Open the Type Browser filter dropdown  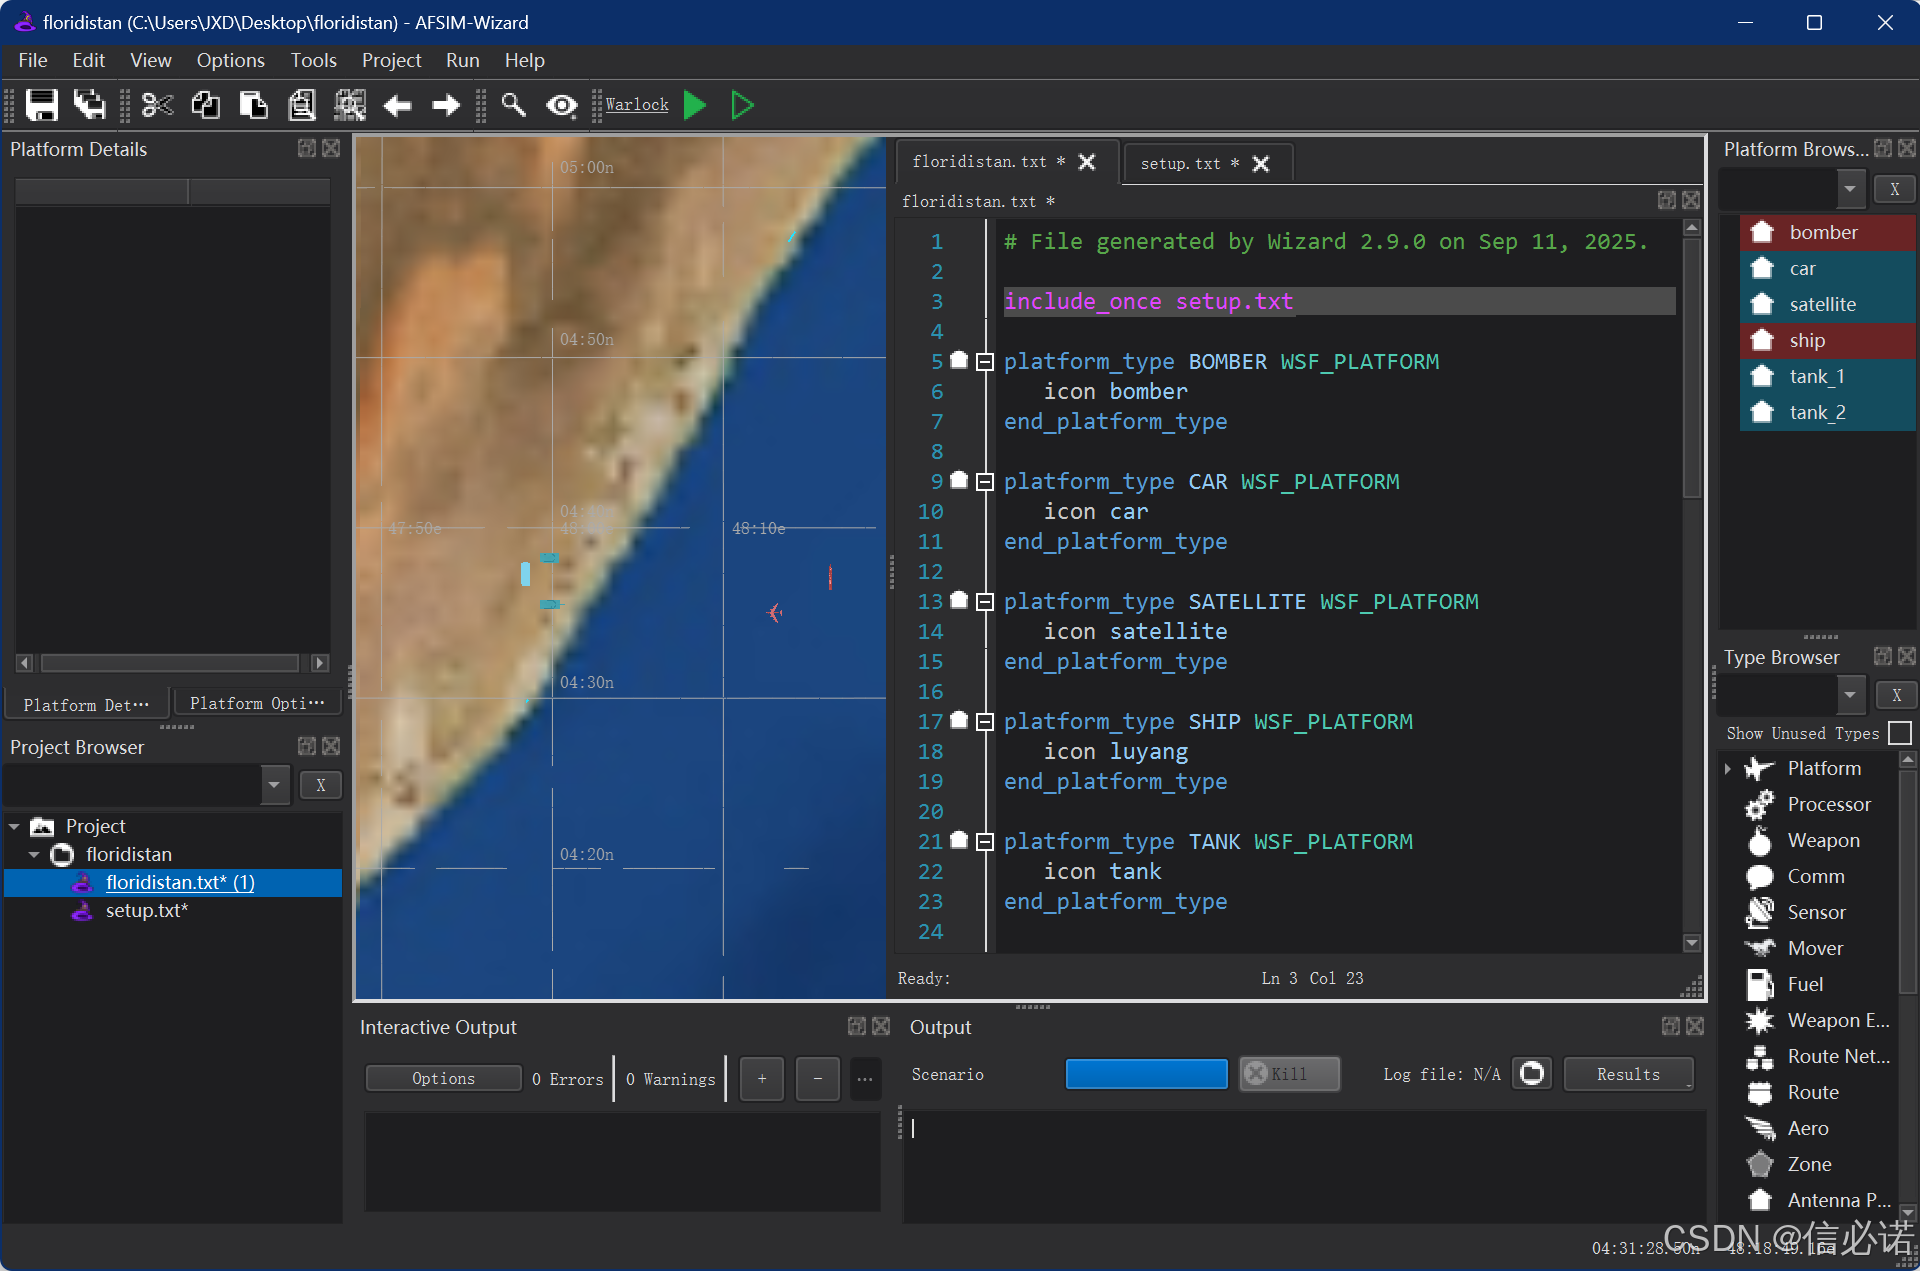tap(1850, 694)
